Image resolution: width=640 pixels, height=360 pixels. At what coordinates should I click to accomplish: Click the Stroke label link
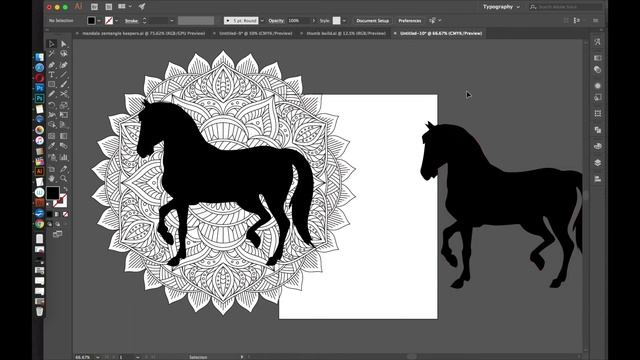coord(131,21)
